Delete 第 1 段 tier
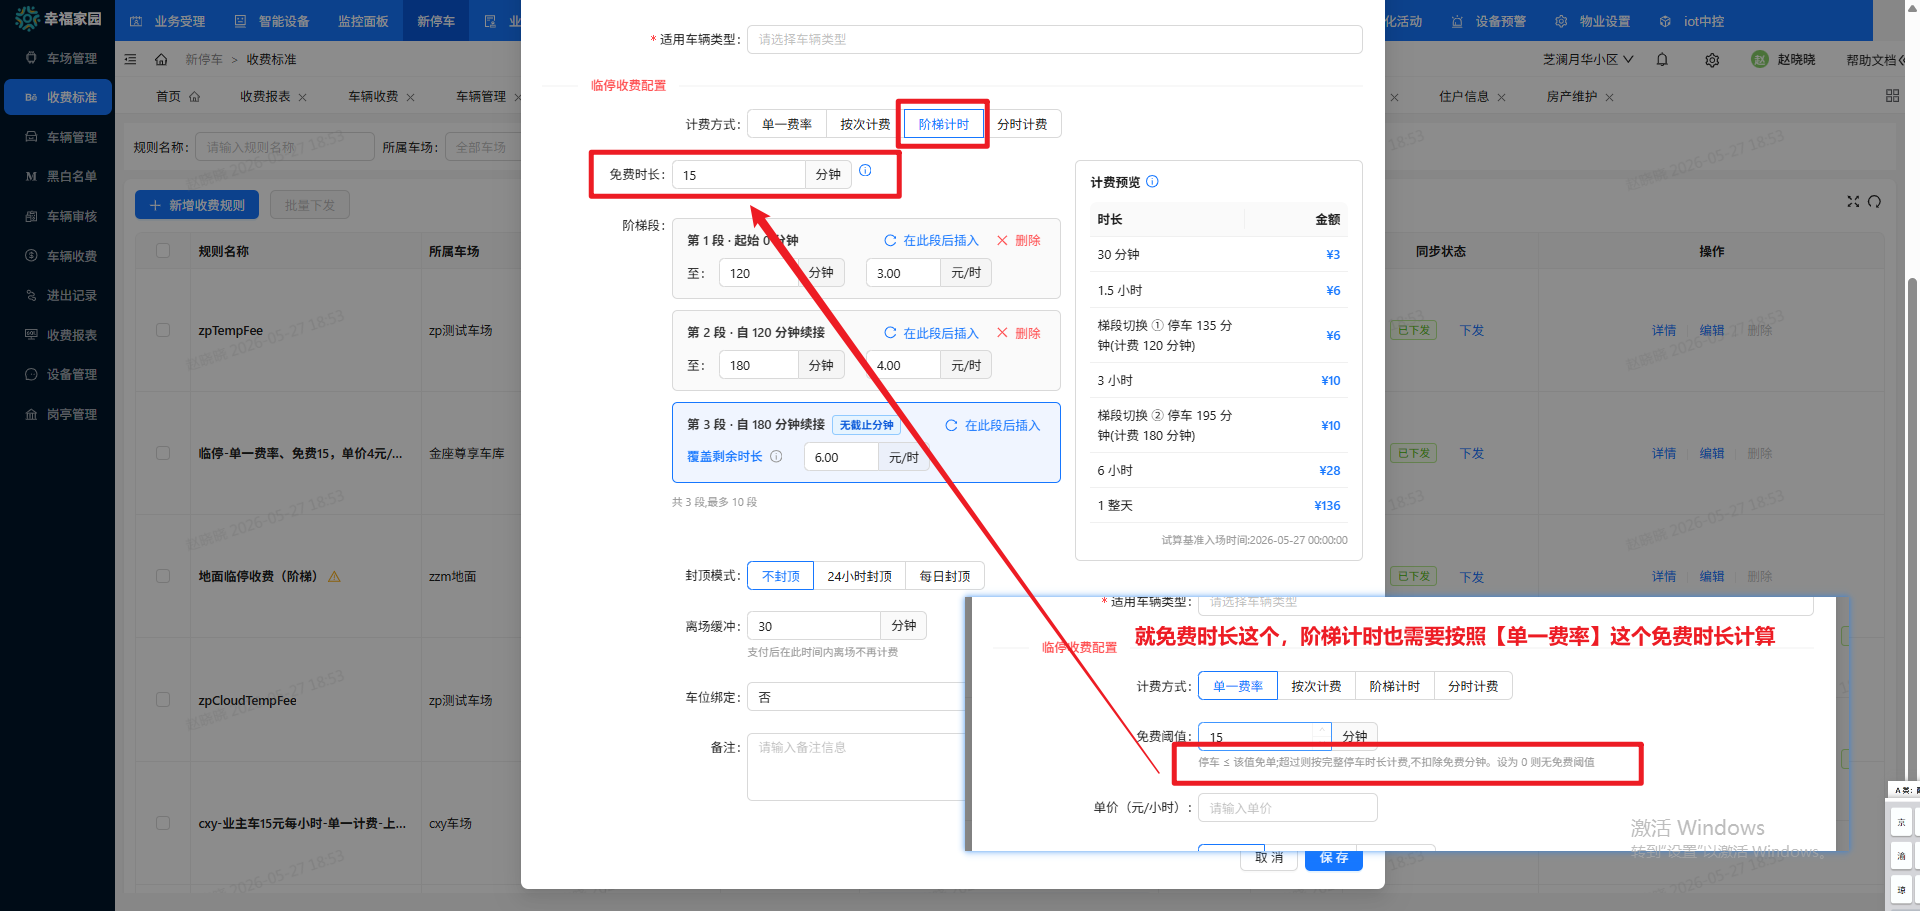The image size is (1920, 911). point(1019,240)
